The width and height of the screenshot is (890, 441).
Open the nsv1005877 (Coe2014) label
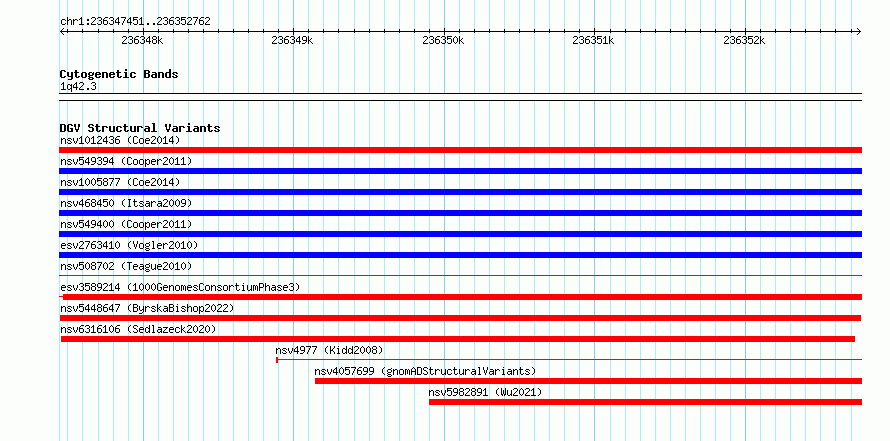click(120, 182)
